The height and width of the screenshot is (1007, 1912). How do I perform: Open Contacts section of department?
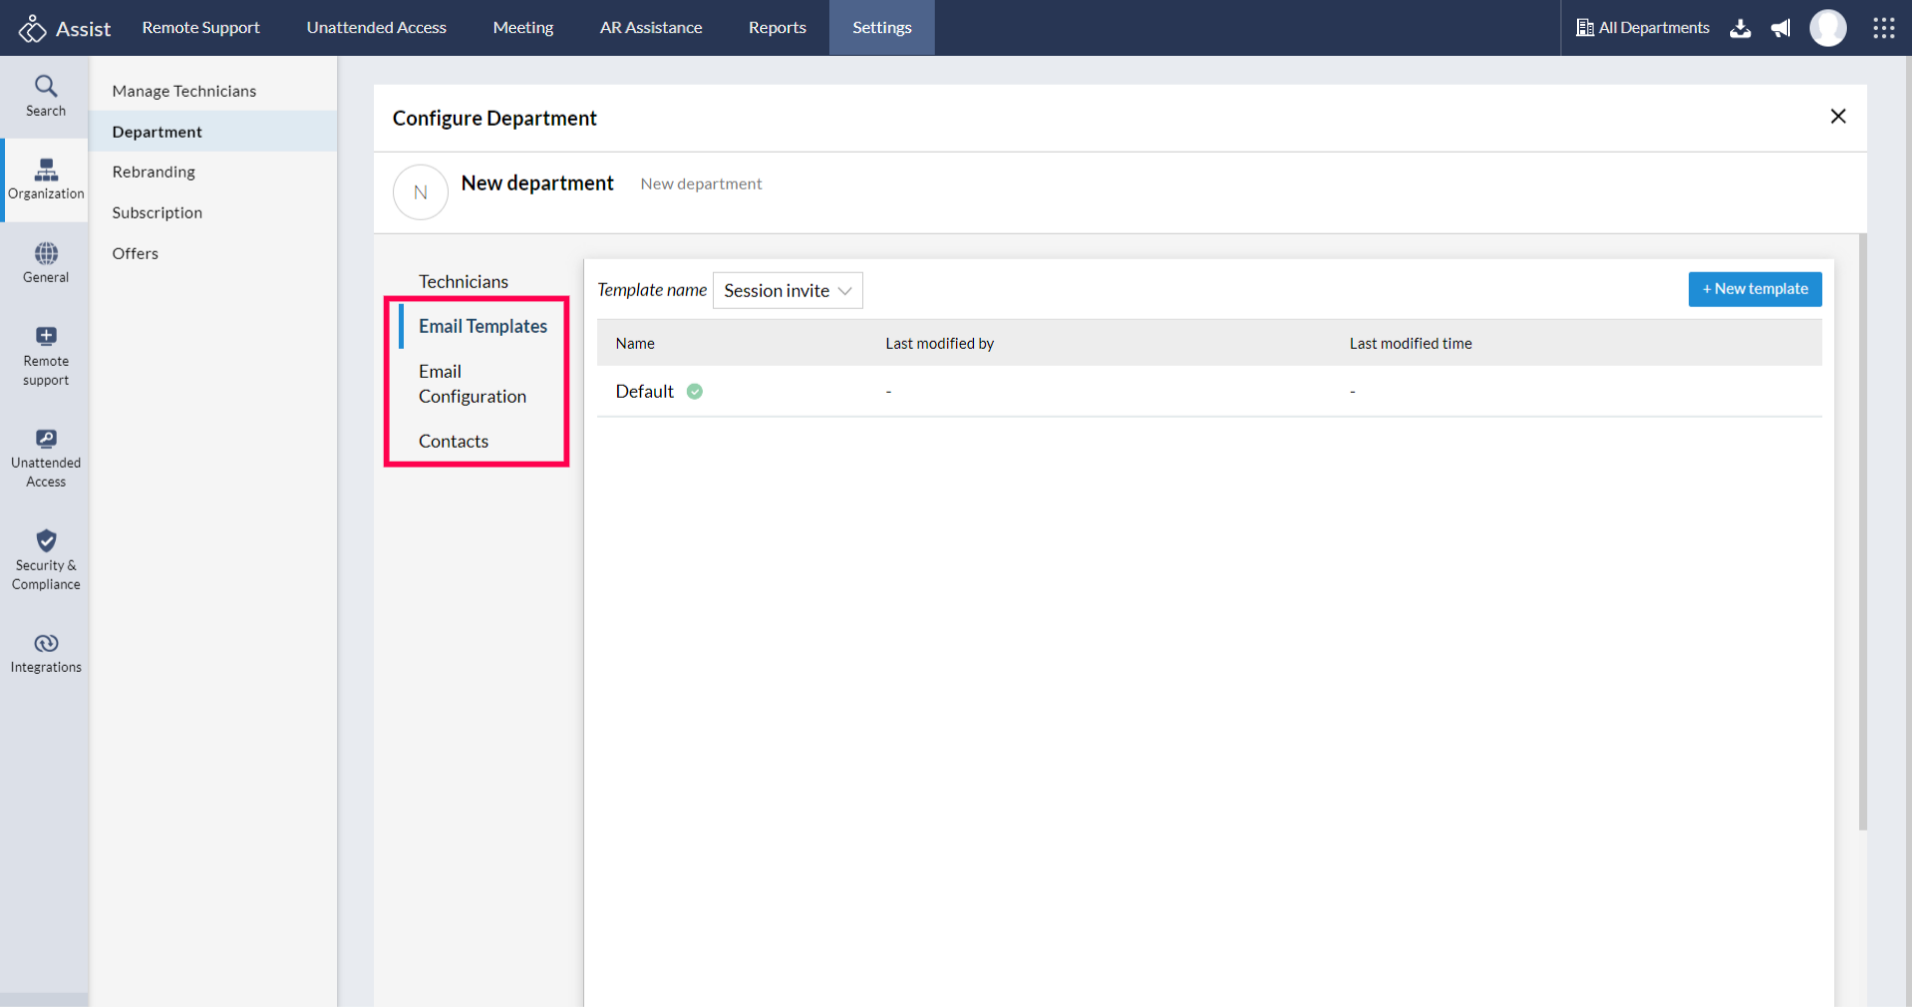[x=453, y=441]
